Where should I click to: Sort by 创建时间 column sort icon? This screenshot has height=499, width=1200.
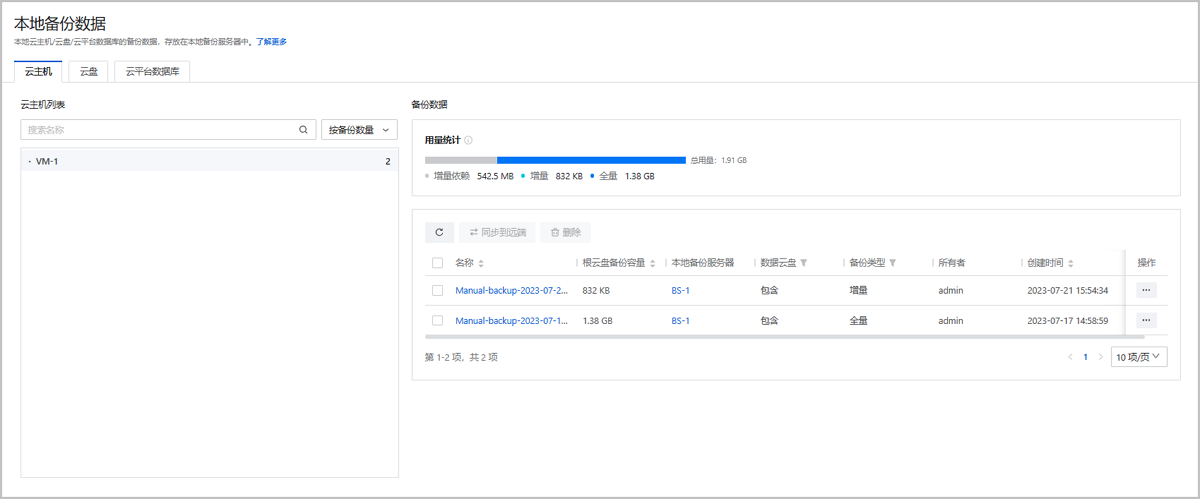(1070, 263)
